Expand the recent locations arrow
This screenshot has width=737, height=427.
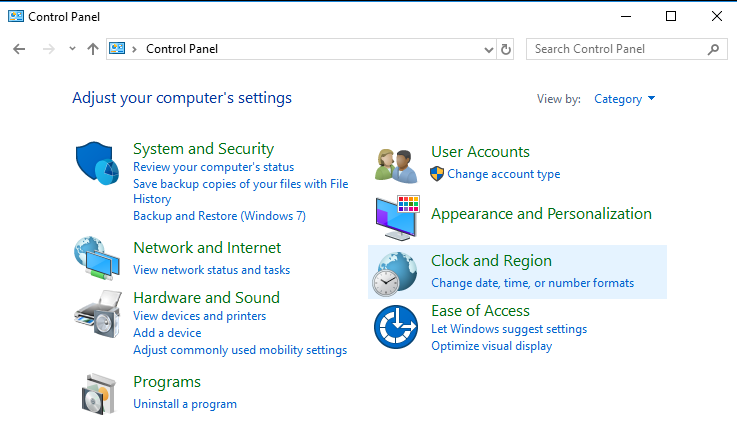pyautogui.click(x=72, y=48)
